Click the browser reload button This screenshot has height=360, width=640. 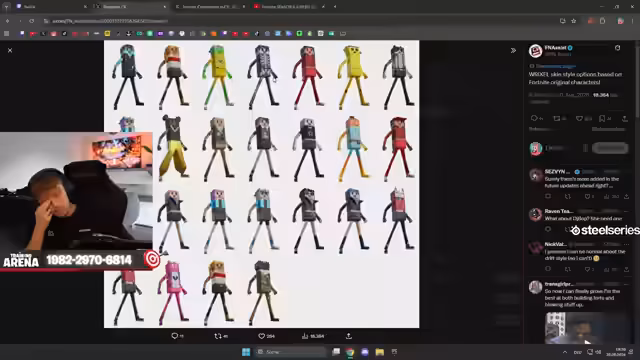31,21
